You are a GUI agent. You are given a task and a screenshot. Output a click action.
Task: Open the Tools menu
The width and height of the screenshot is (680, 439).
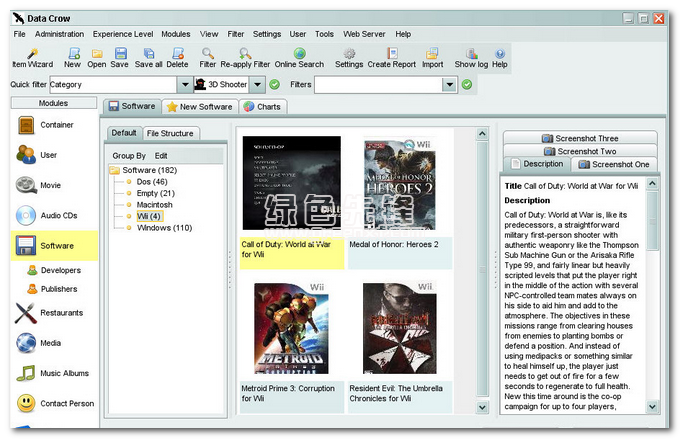pyautogui.click(x=324, y=34)
